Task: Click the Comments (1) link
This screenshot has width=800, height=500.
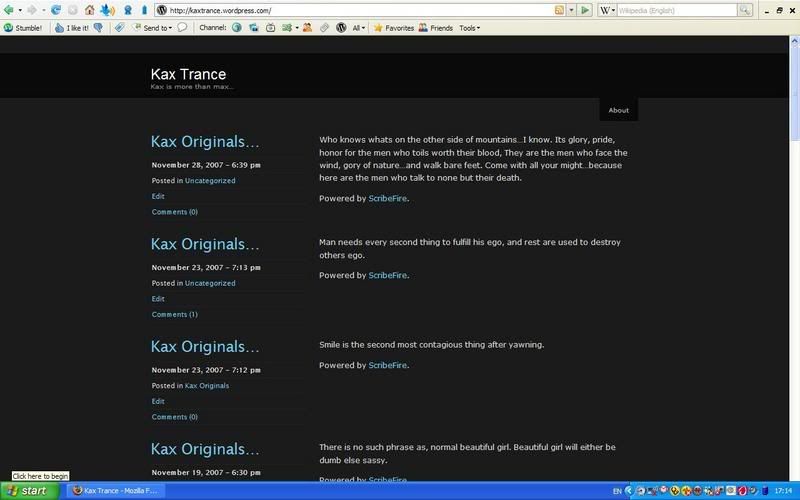Action: pyautogui.click(x=174, y=314)
